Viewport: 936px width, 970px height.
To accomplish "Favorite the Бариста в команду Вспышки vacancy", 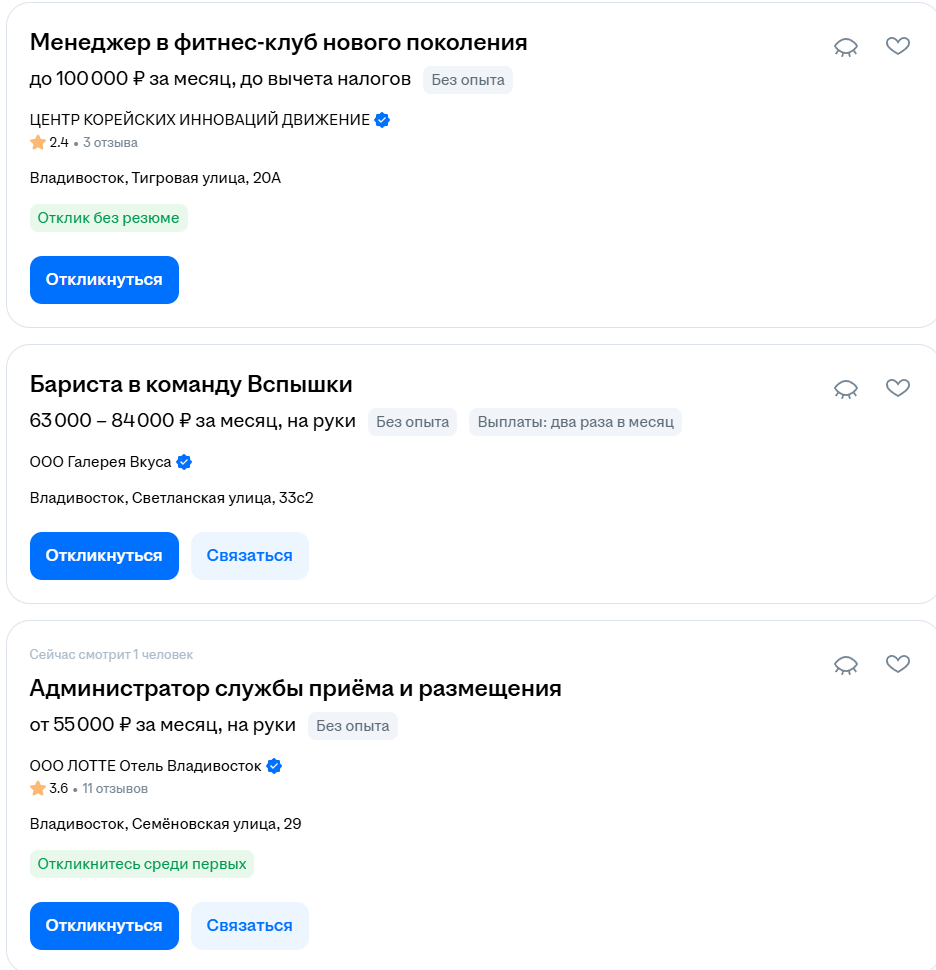I will [x=898, y=387].
